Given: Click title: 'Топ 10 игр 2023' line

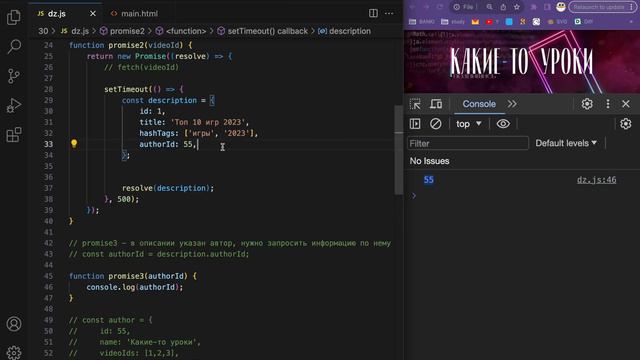Looking at the screenshot, I should [194, 122].
